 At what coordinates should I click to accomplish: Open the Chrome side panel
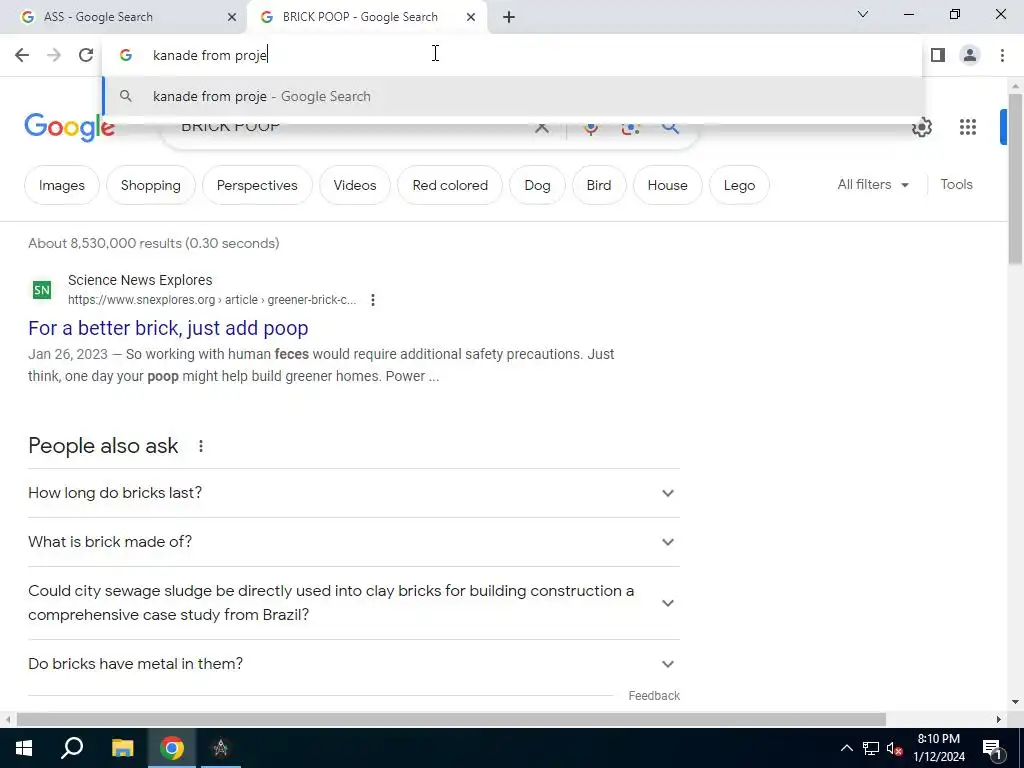point(938,55)
